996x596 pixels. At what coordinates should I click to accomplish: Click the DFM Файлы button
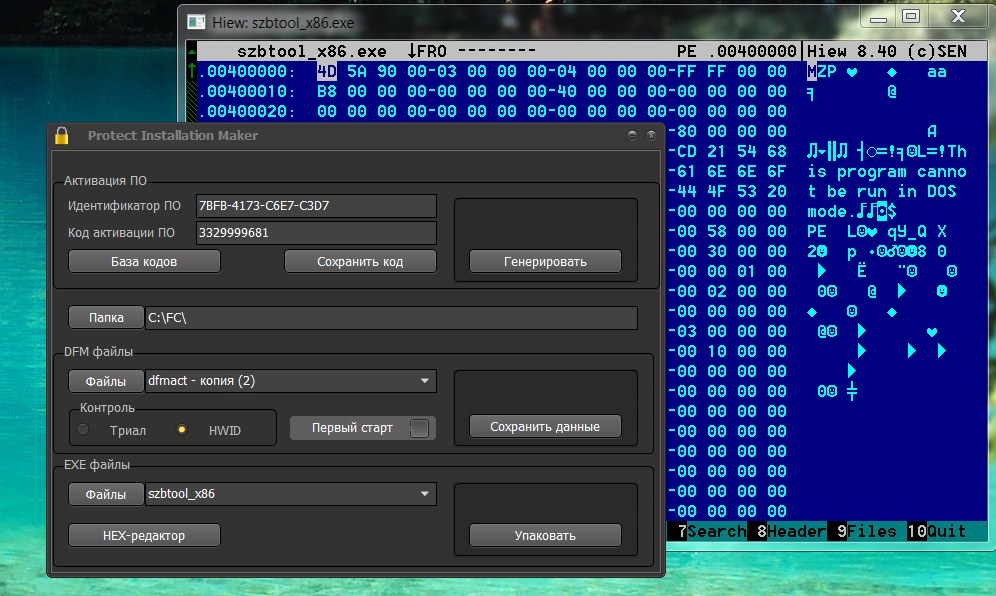pos(106,381)
